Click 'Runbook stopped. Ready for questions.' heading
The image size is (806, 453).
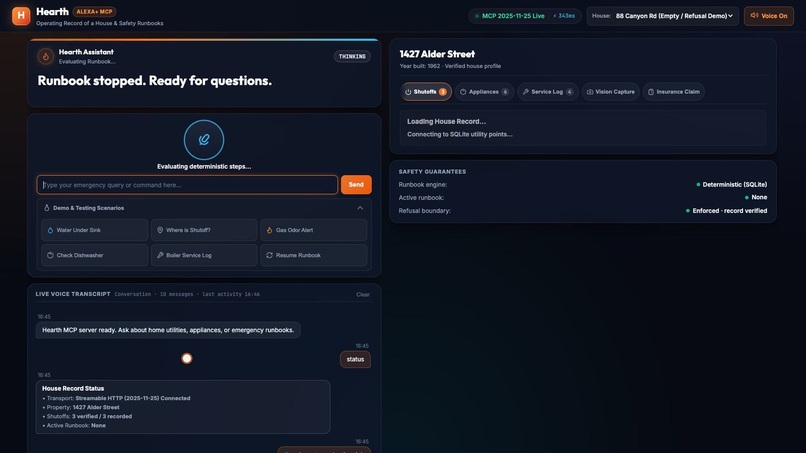[x=155, y=81]
